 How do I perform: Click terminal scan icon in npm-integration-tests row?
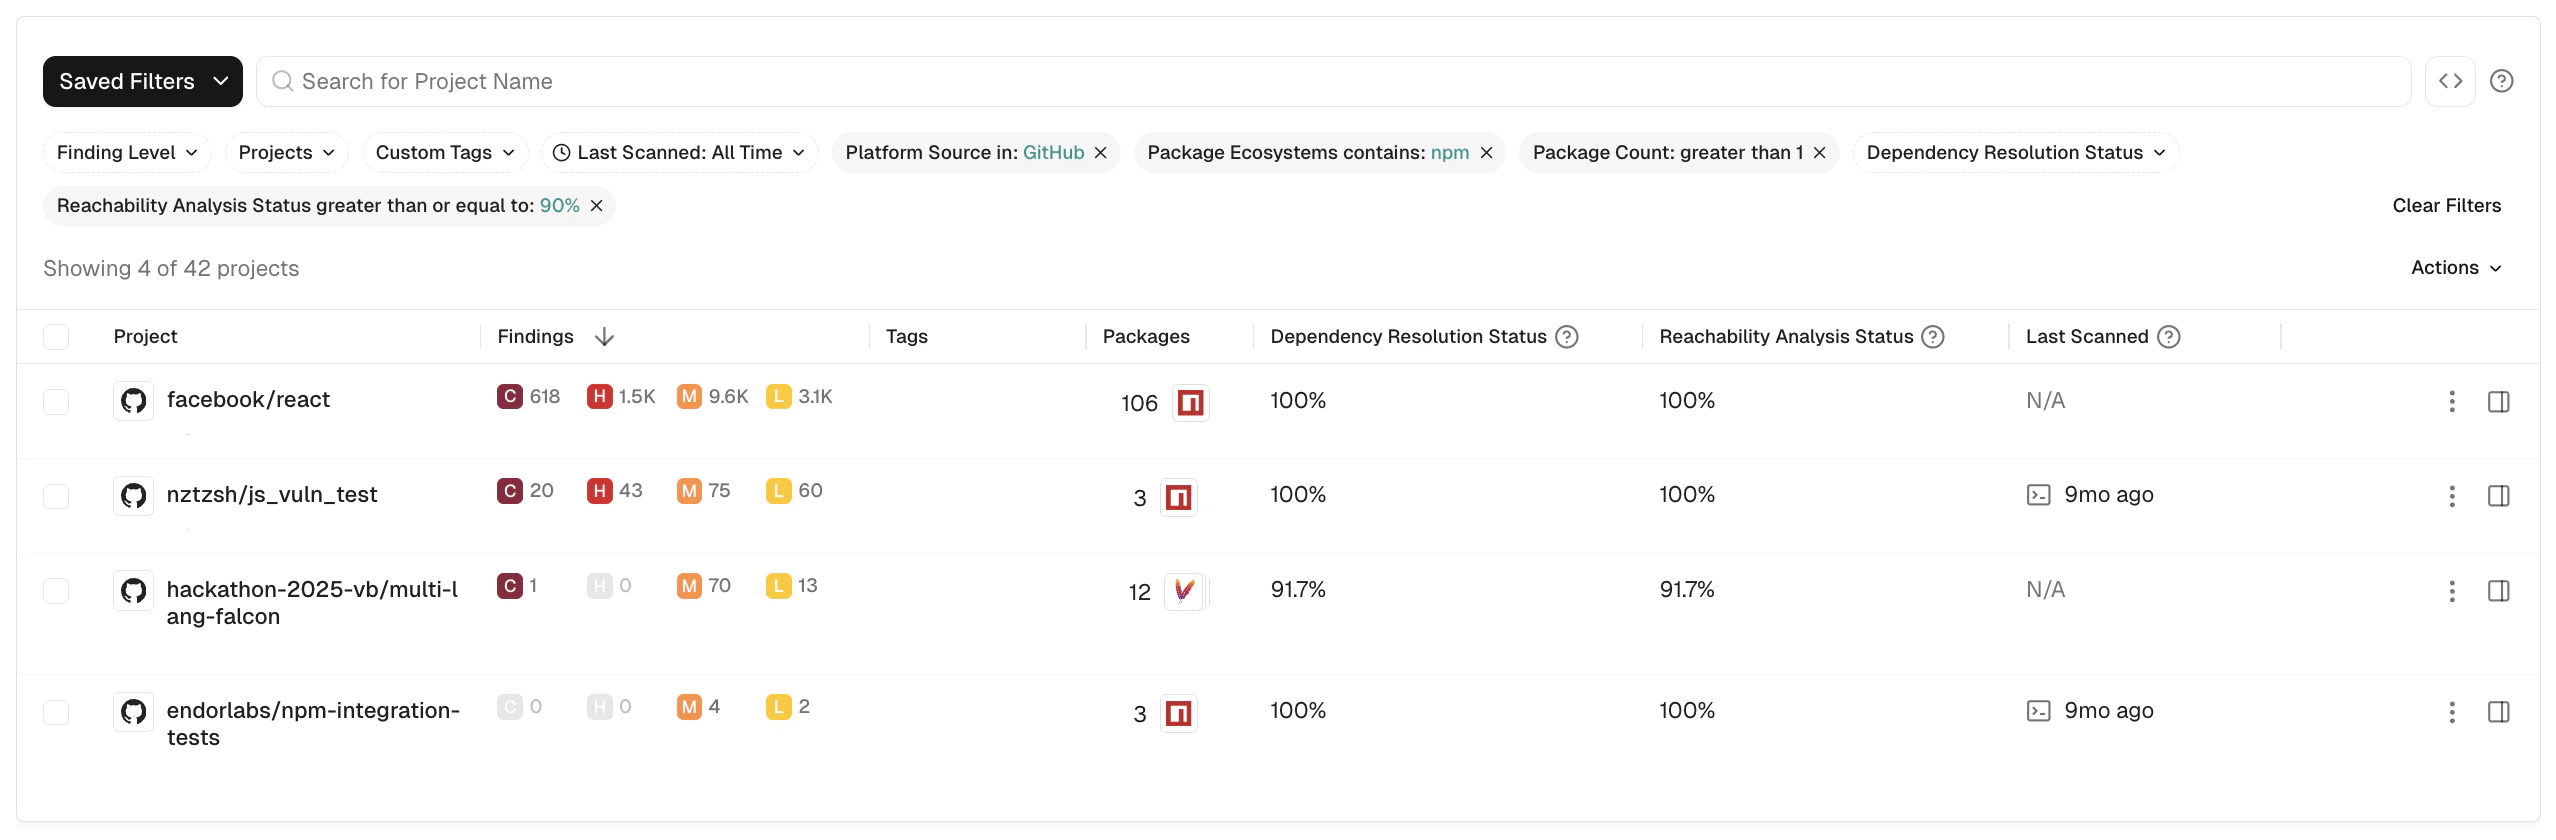tap(2038, 711)
